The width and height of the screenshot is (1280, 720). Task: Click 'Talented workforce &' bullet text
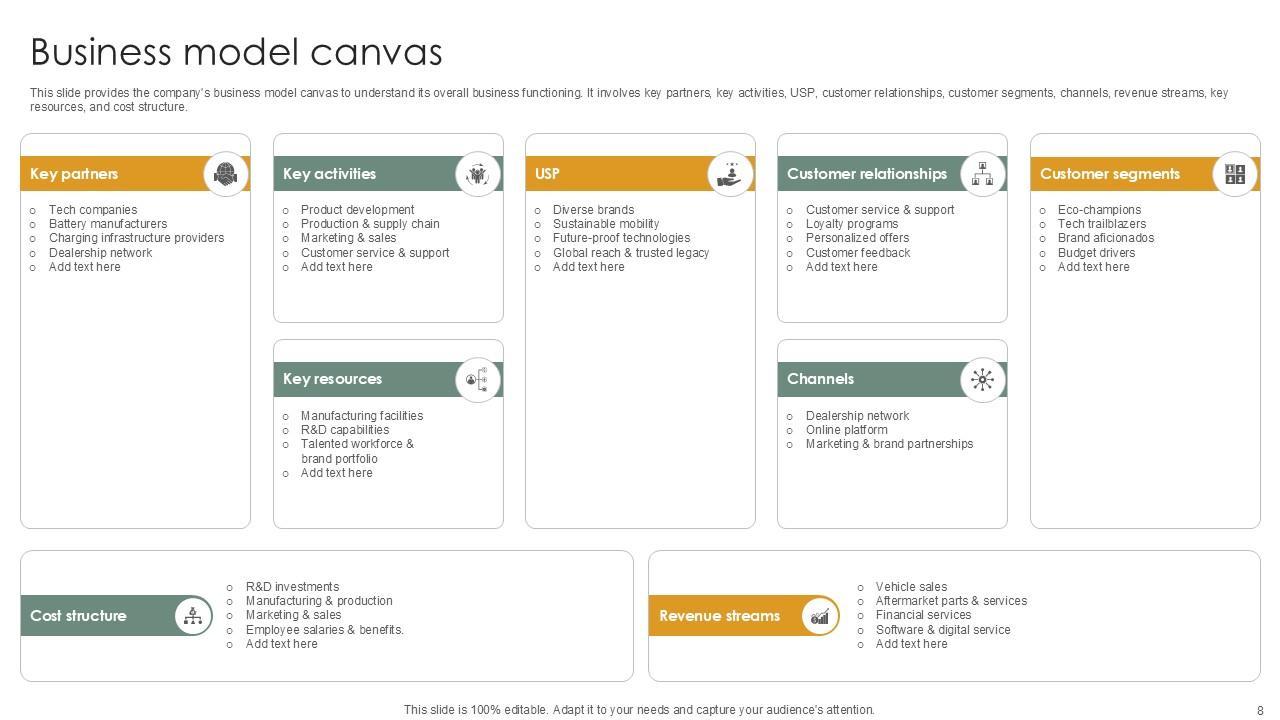(x=357, y=444)
